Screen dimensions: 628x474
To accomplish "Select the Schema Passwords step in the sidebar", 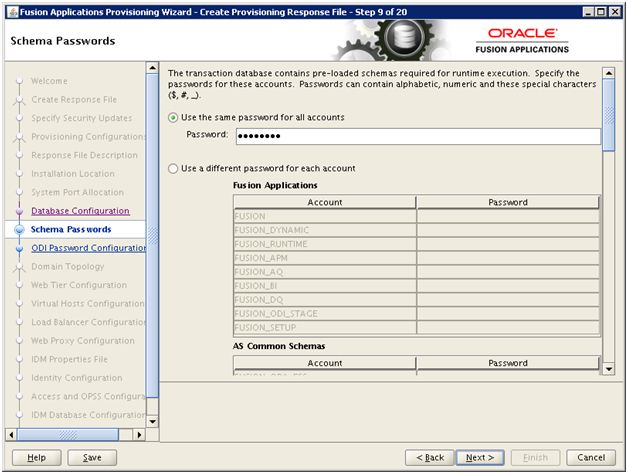I will tap(71, 230).
